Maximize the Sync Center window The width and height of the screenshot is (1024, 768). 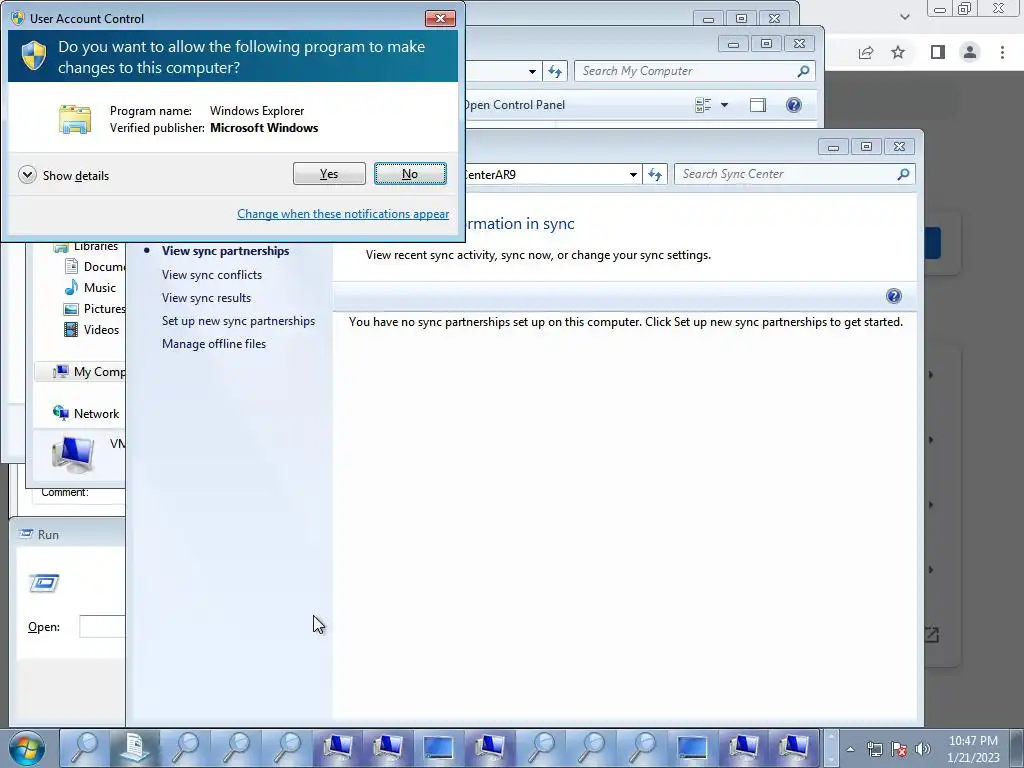(866, 146)
